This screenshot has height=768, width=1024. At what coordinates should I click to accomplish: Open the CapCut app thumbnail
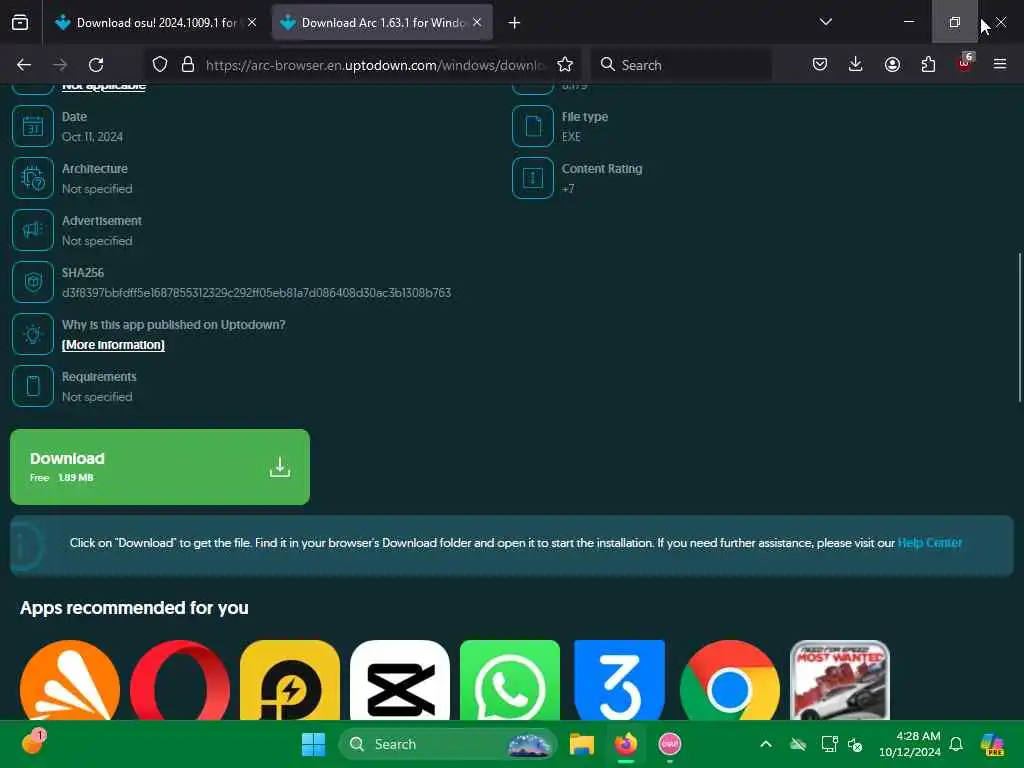pyautogui.click(x=400, y=680)
